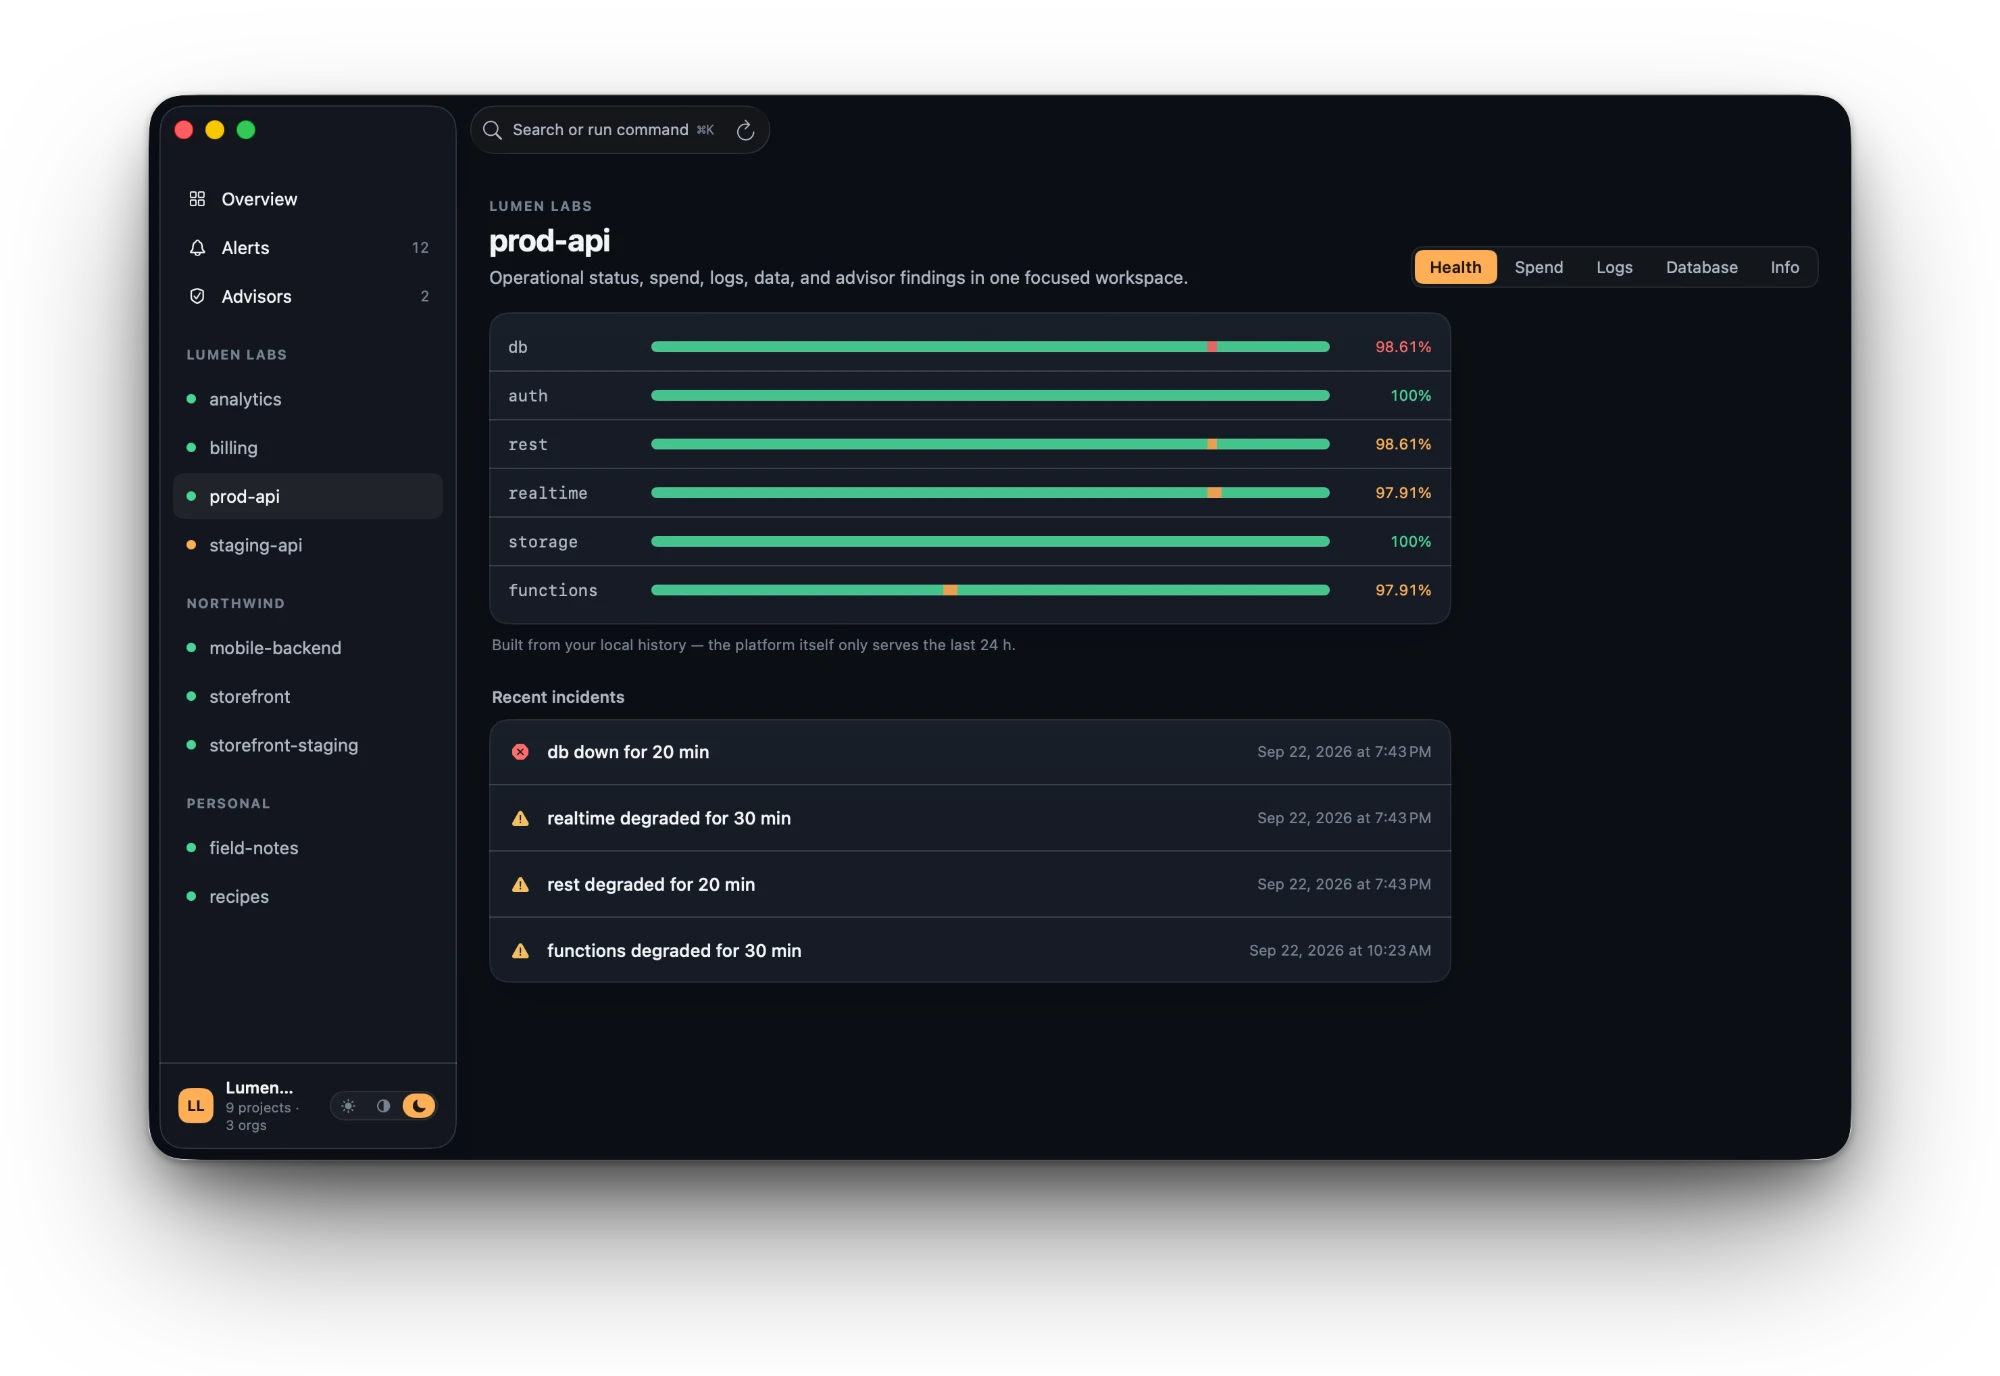The width and height of the screenshot is (2000, 1376).
Task: Focus the Search or run command field
Action: coord(600,130)
